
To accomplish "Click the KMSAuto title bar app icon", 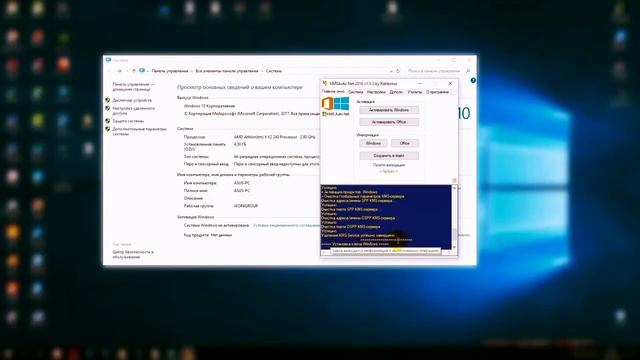I will point(325,83).
